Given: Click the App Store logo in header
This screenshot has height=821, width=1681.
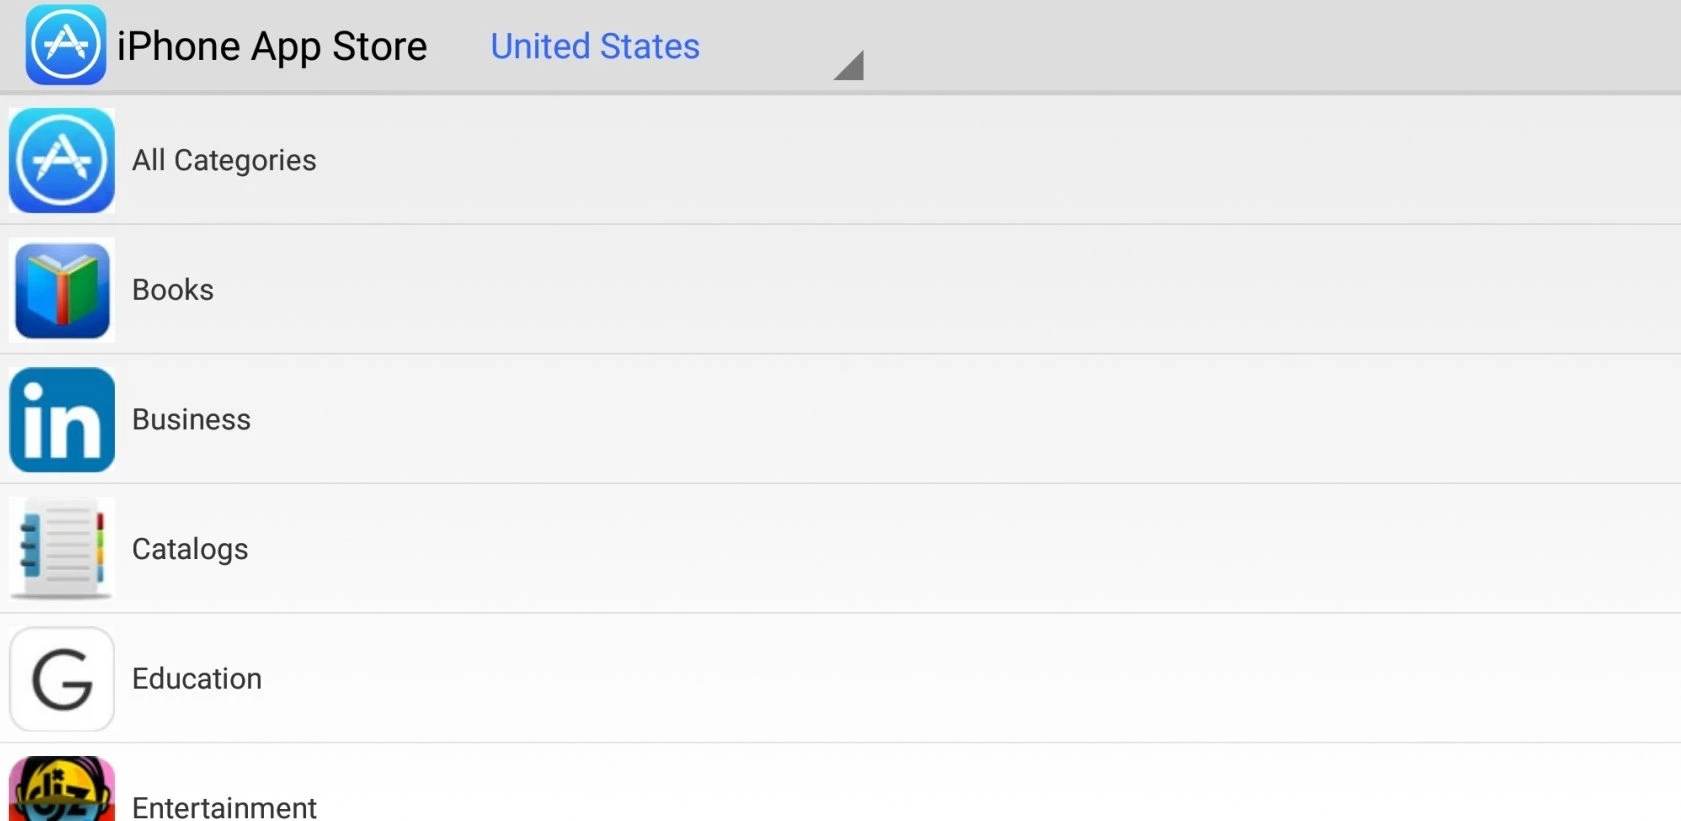Looking at the screenshot, I should tap(65, 45).
